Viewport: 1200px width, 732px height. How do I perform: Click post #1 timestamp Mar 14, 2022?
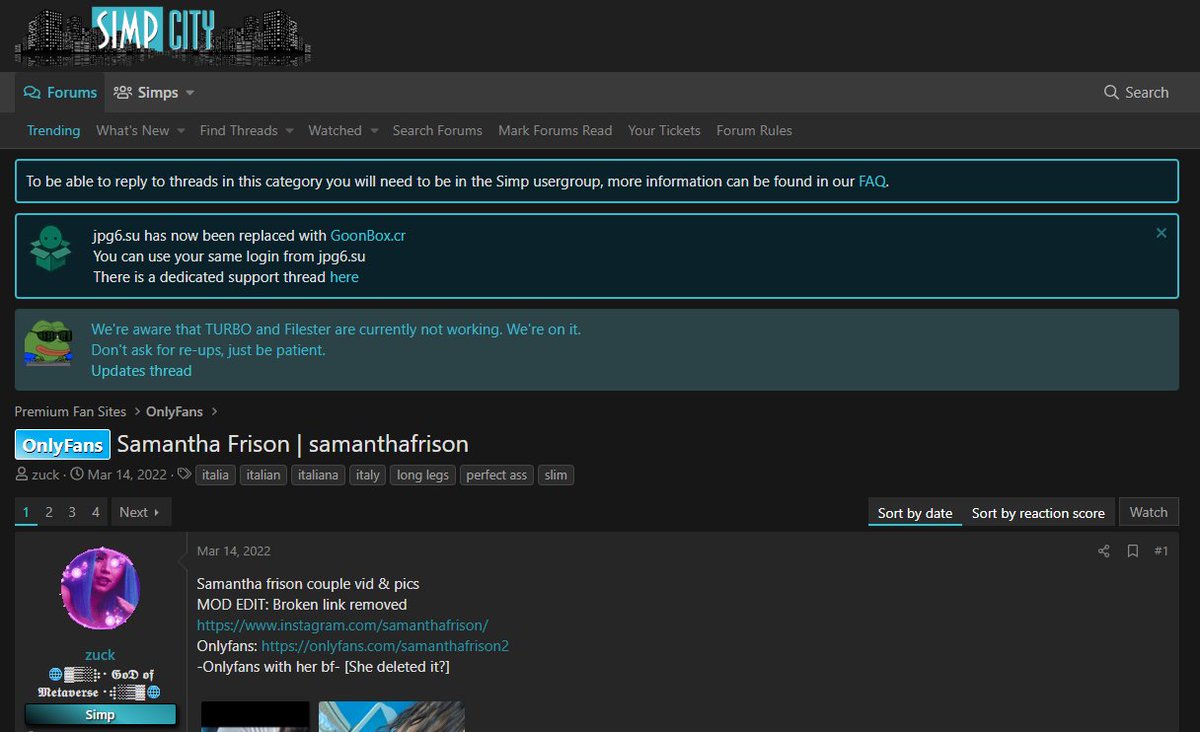[x=234, y=551]
